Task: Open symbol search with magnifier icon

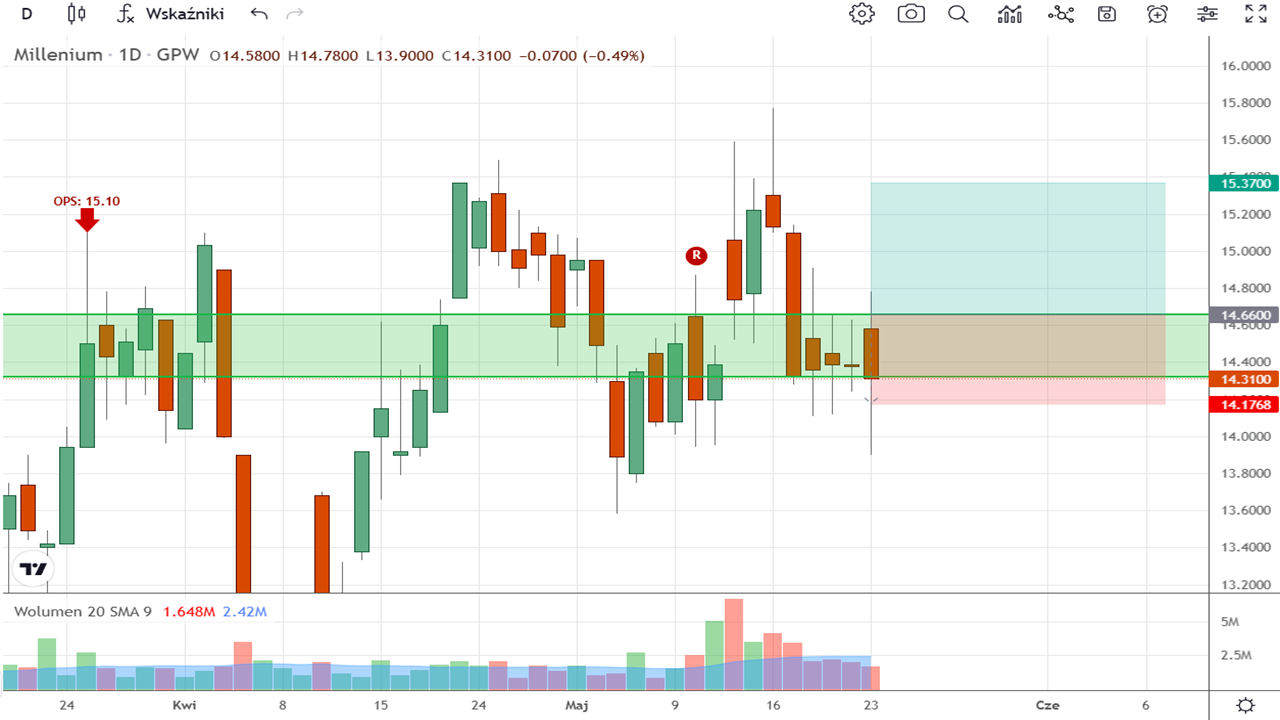Action: click(958, 14)
